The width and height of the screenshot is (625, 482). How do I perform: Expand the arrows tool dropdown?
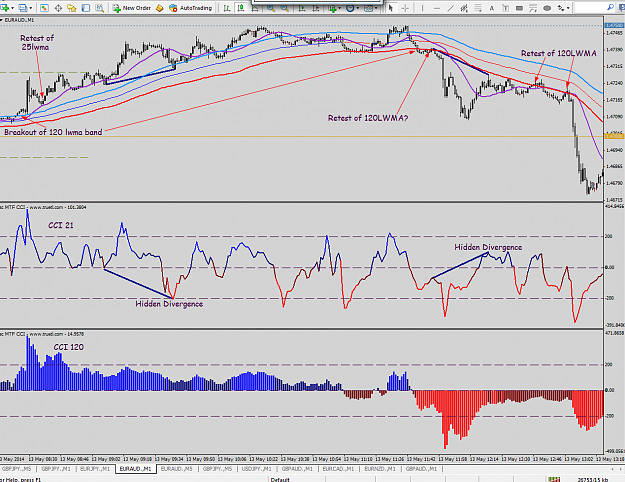pyautogui.click(x=568, y=8)
